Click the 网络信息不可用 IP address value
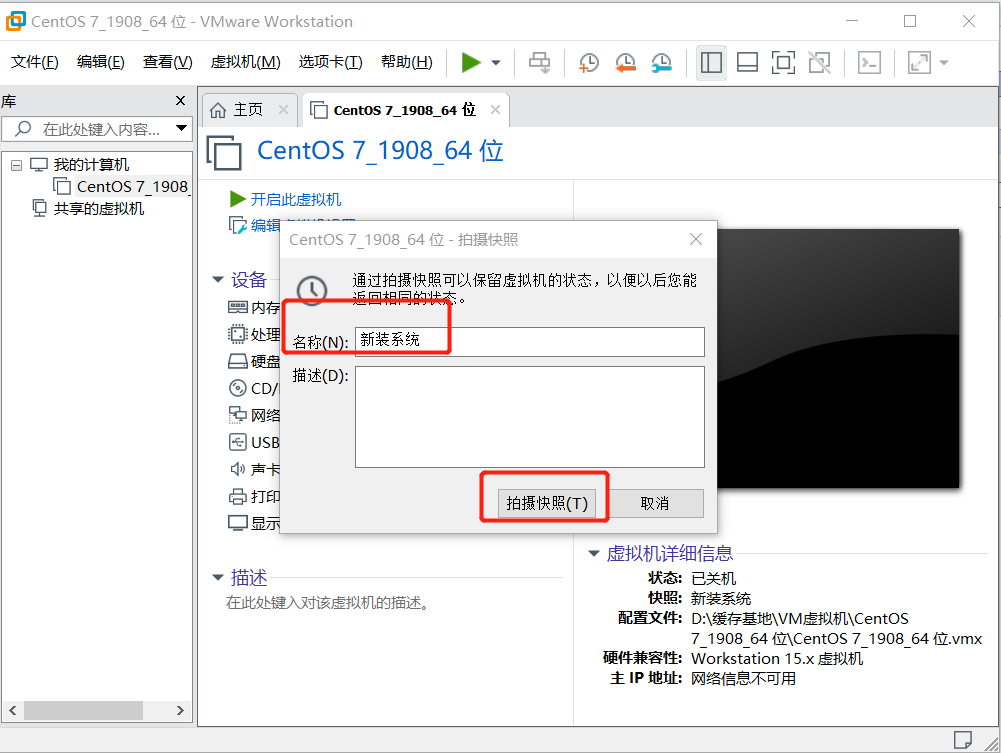 (744, 678)
